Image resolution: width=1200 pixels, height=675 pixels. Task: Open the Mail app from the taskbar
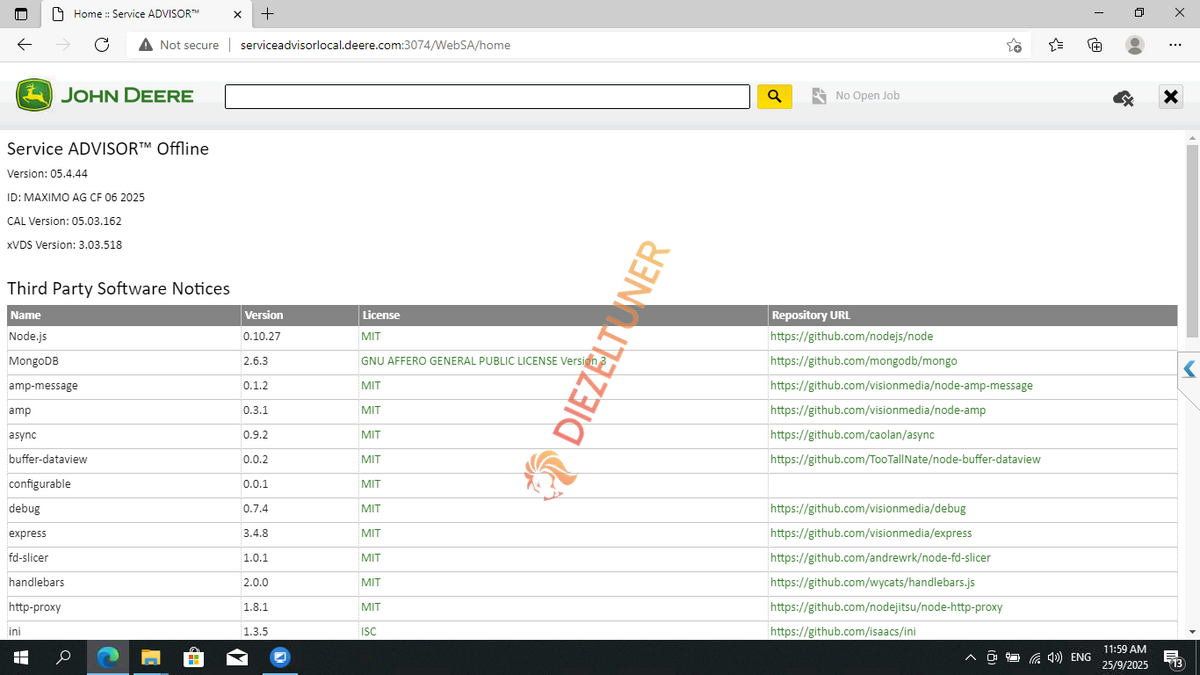pos(237,657)
